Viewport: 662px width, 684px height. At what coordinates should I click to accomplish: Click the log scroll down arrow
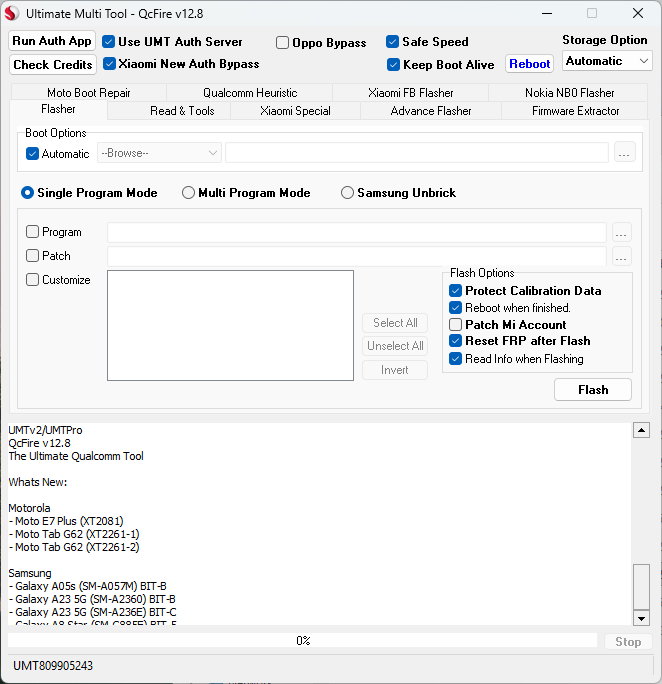(641, 618)
